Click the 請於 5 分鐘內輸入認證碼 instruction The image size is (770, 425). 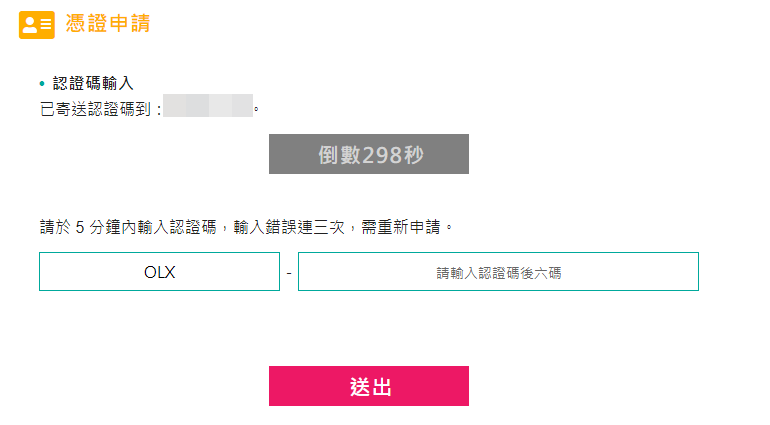click(128, 227)
